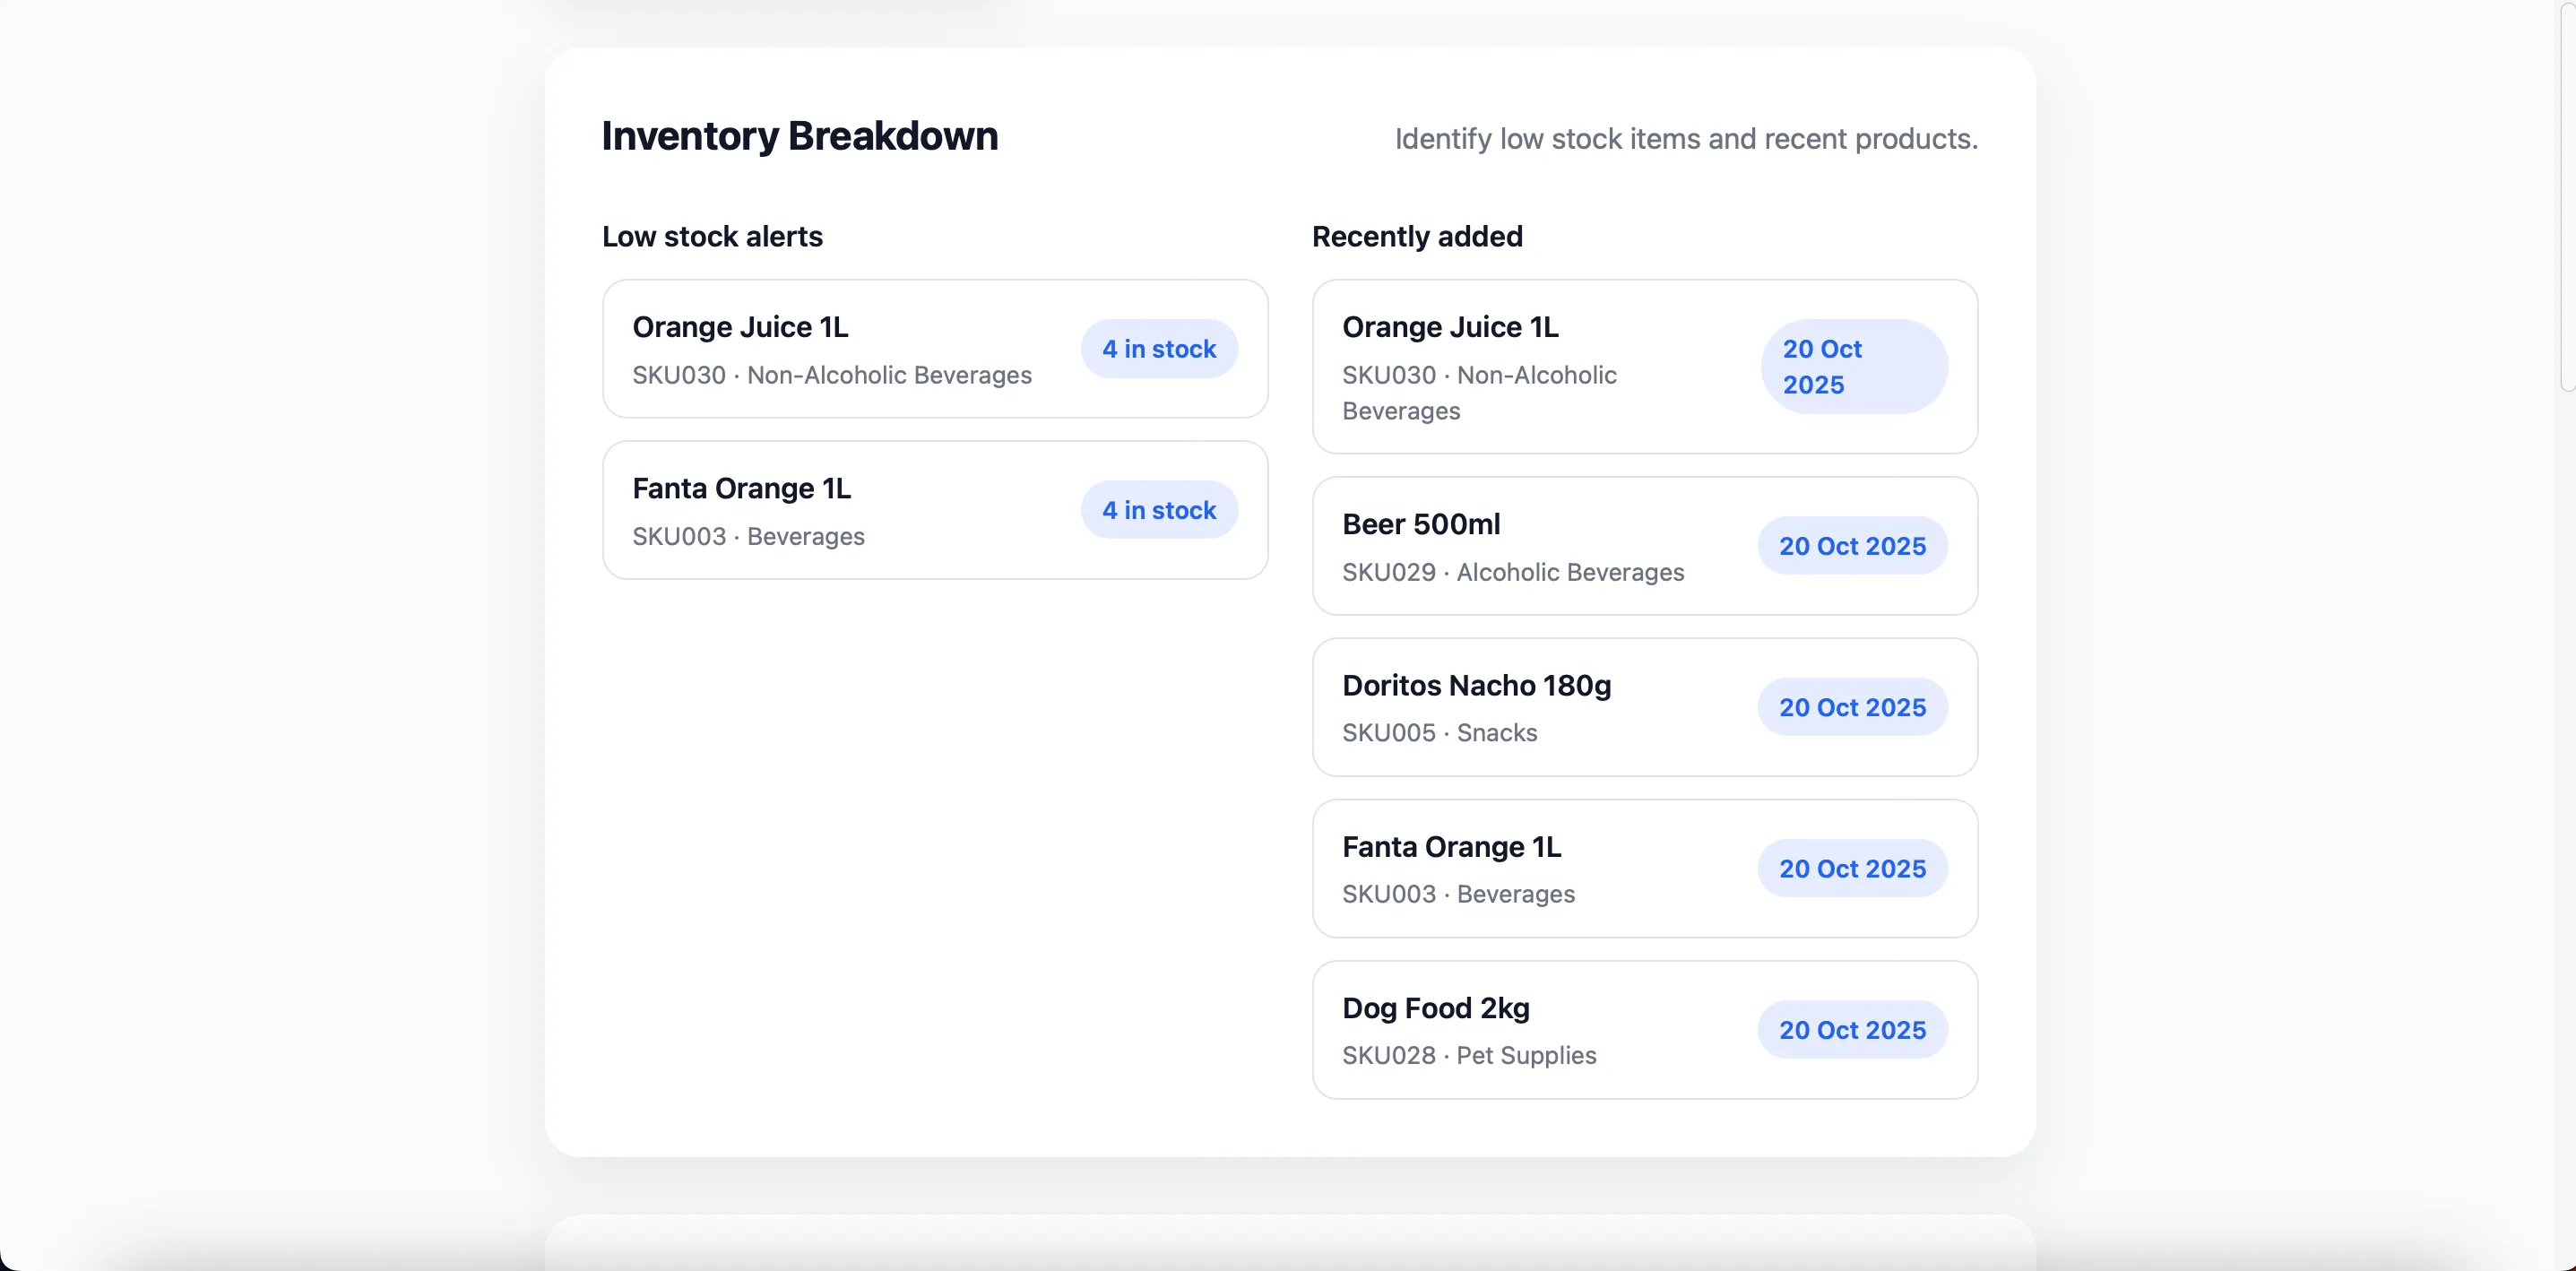This screenshot has height=1271, width=2576.
Task: Select the SKU029 Alcoholic Beverages label
Action: [1513, 572]
